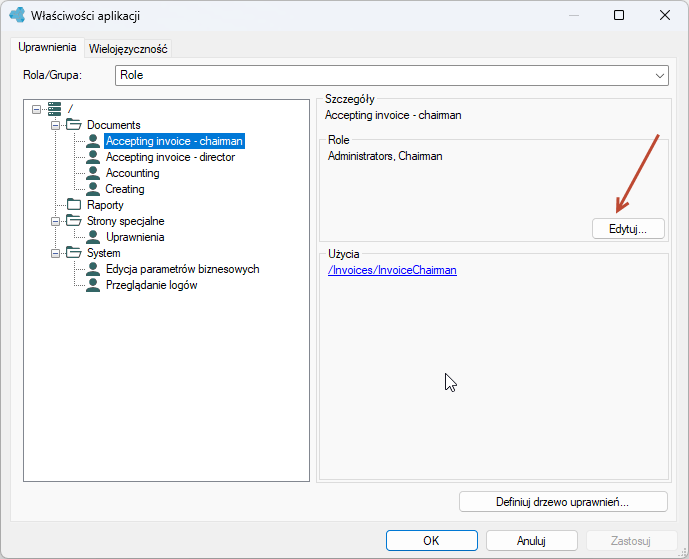
Task: Open /Invoices/InvoiceChairman usage link
Action: click(x=392, y=270)
